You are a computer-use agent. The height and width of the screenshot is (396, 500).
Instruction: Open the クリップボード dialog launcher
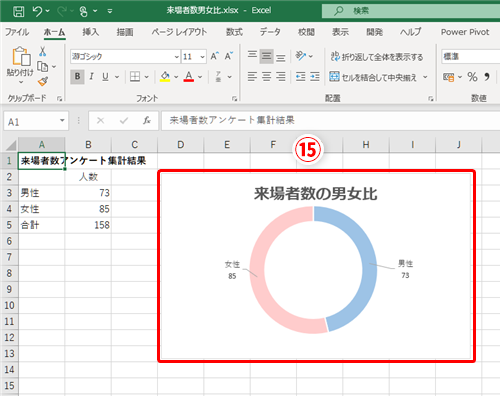click(59, 99)
